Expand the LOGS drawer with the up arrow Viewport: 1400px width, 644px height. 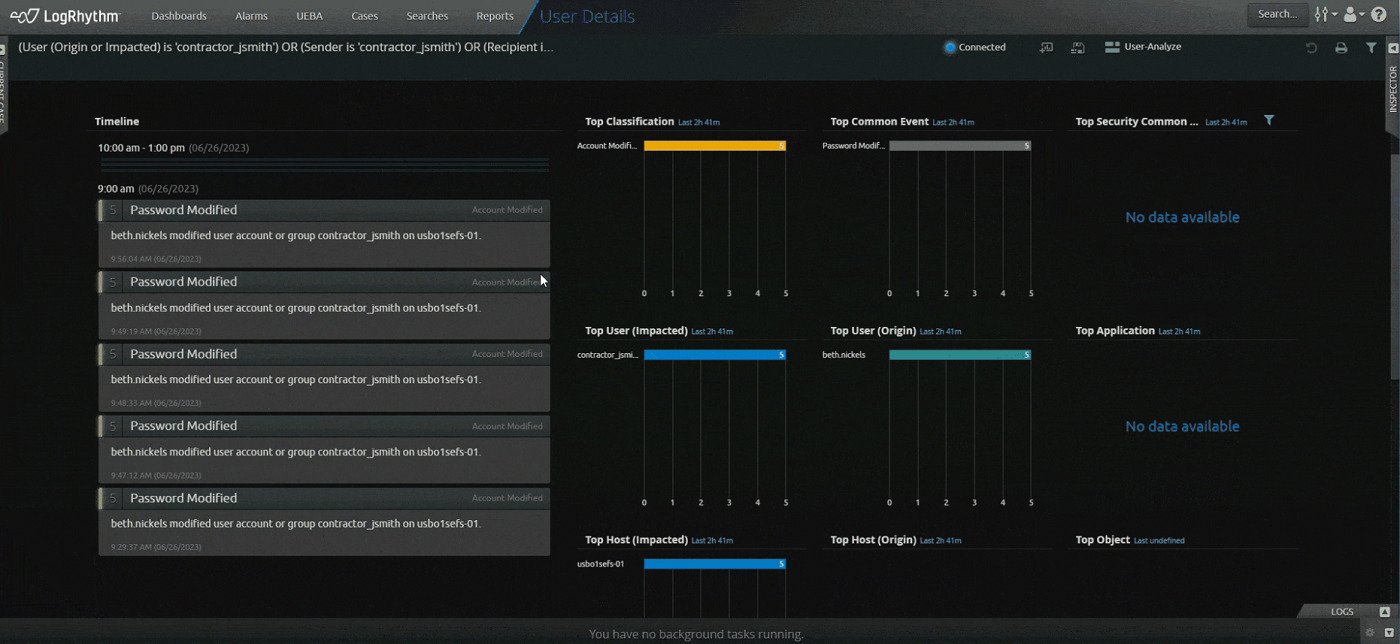point(1385,612)
